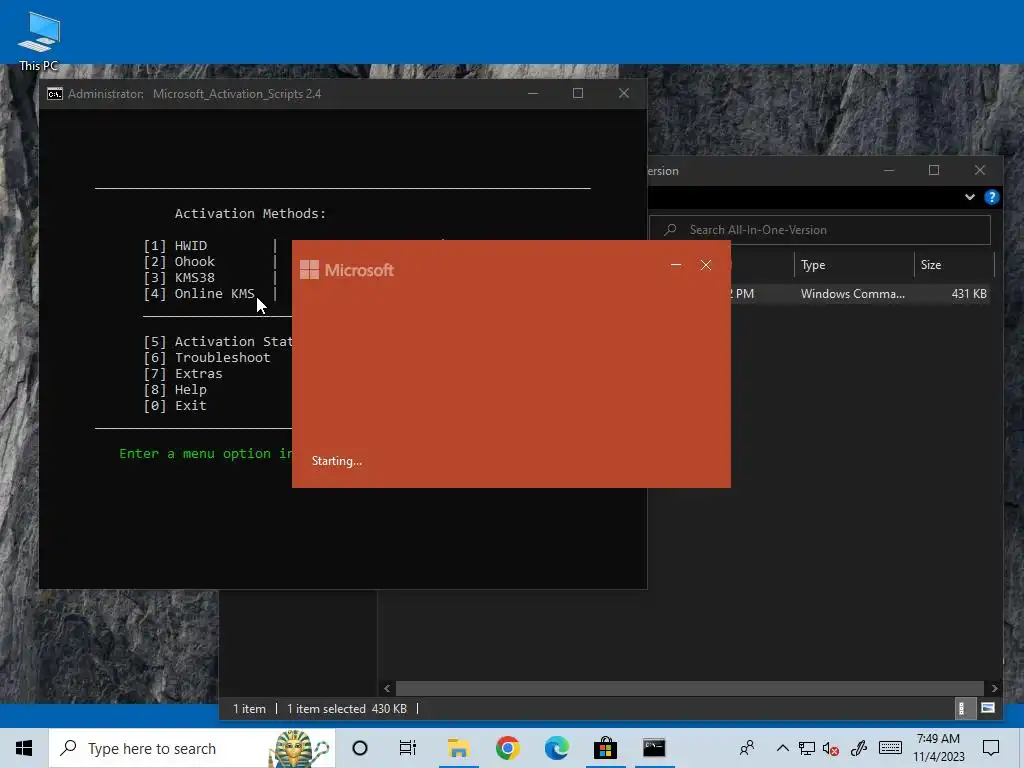Click the Microsoft logo on the splash screen
This screenshot has width=1024, height=768.
click(x=347, y=270)
